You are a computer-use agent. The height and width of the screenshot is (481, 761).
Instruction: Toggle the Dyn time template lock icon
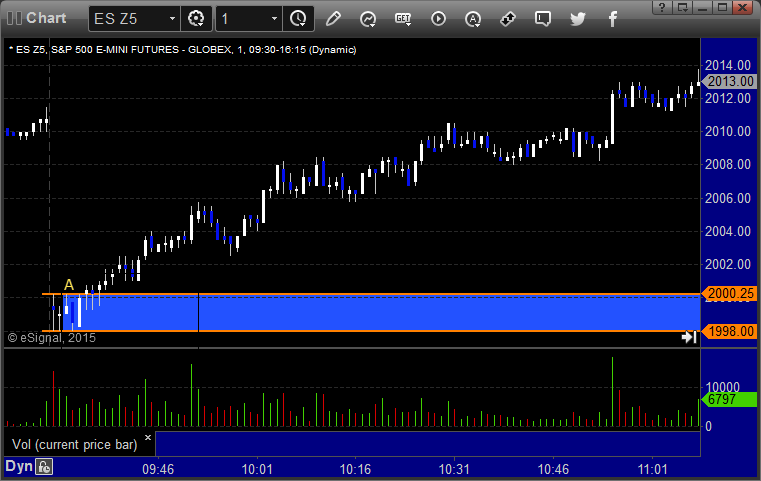(43, 466)
